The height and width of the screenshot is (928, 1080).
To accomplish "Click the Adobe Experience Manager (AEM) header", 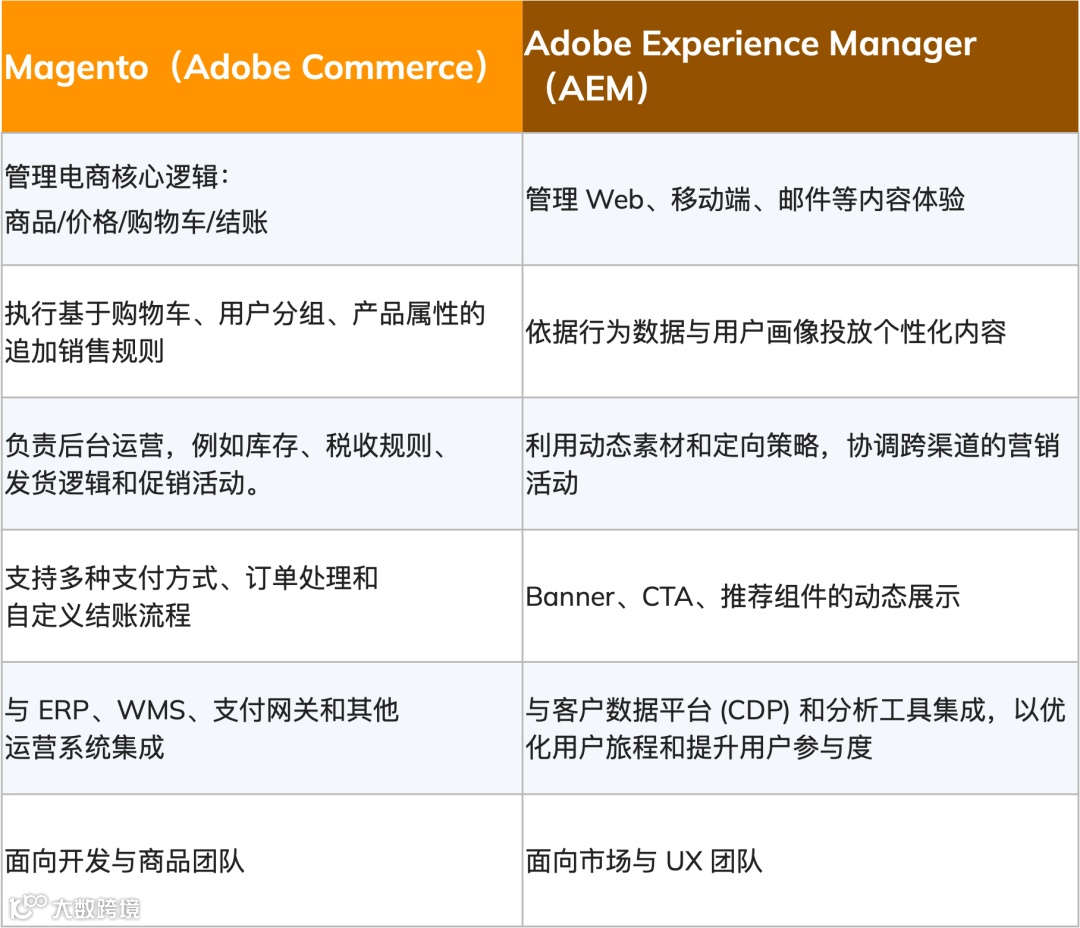I will (x=800, y=67).
